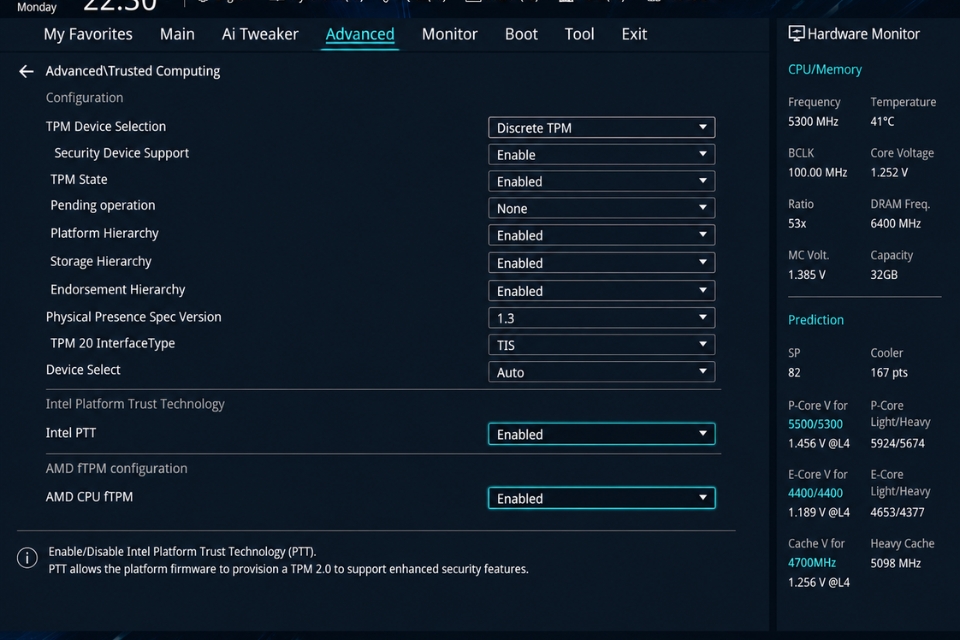Screen dimensions: 960x640
Task: Select the Device Select label
Action: click(83, 370)
